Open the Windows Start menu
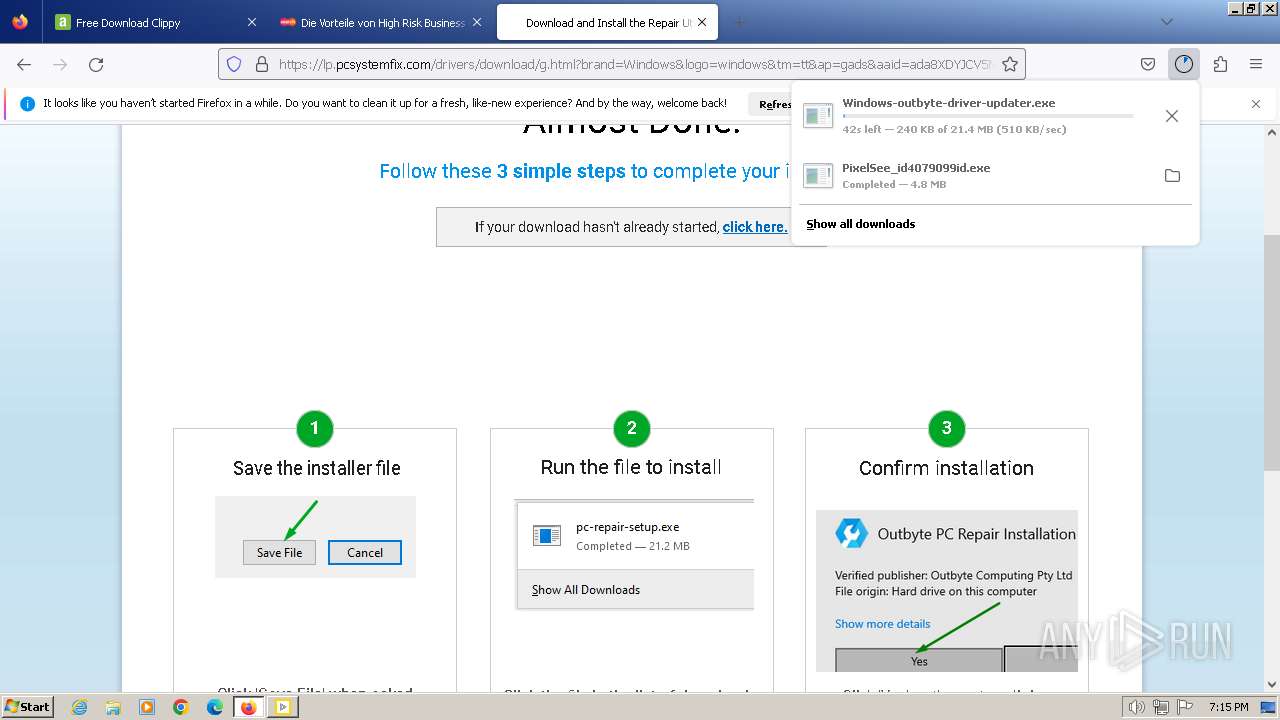This screenshot has height=720, width=1280. click(28, 706)
